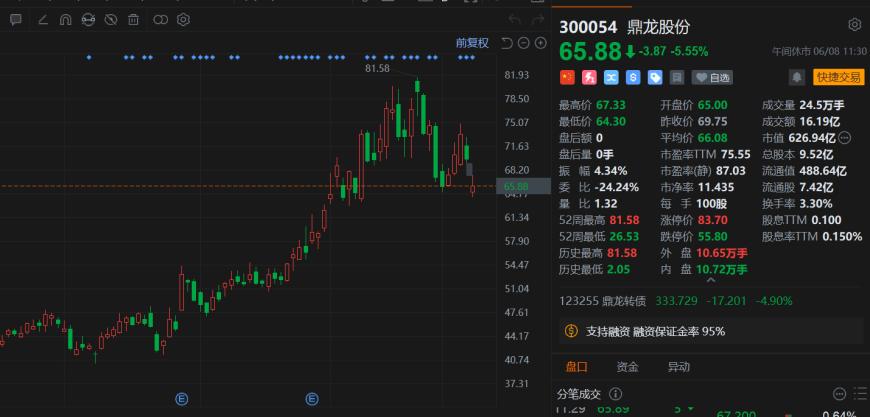The width and height of the screenshot is (870, 417).
Task: Click 市盈率TTM value 75.55
Action: coord(735,154)
